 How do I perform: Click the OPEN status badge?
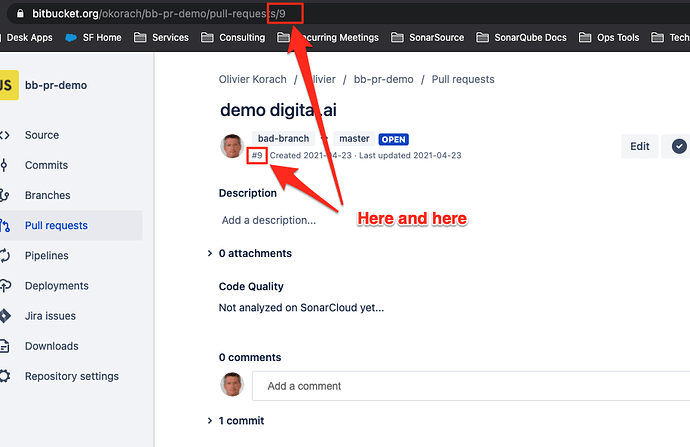pos(393,139)
